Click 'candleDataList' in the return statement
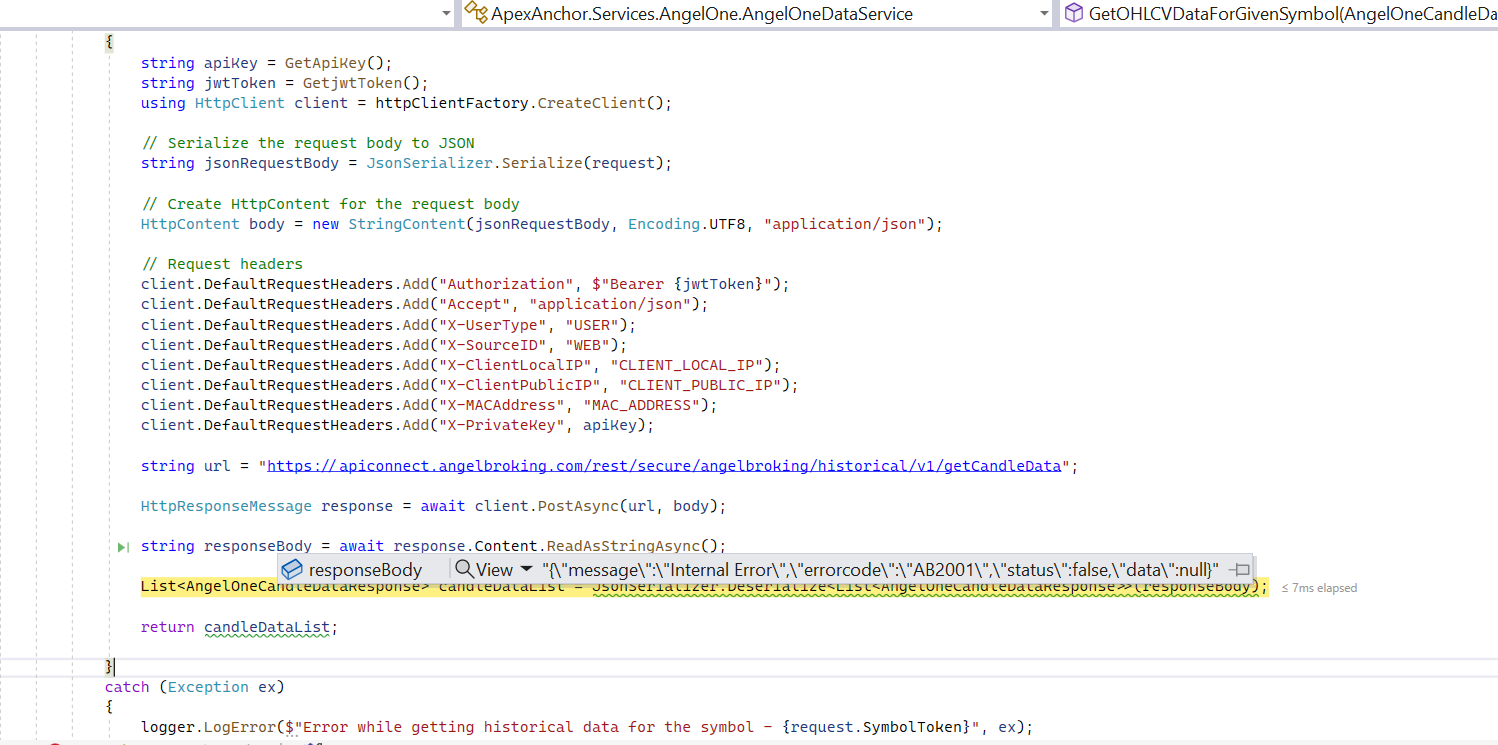1498x745 pixels. [x=267, y=627]
